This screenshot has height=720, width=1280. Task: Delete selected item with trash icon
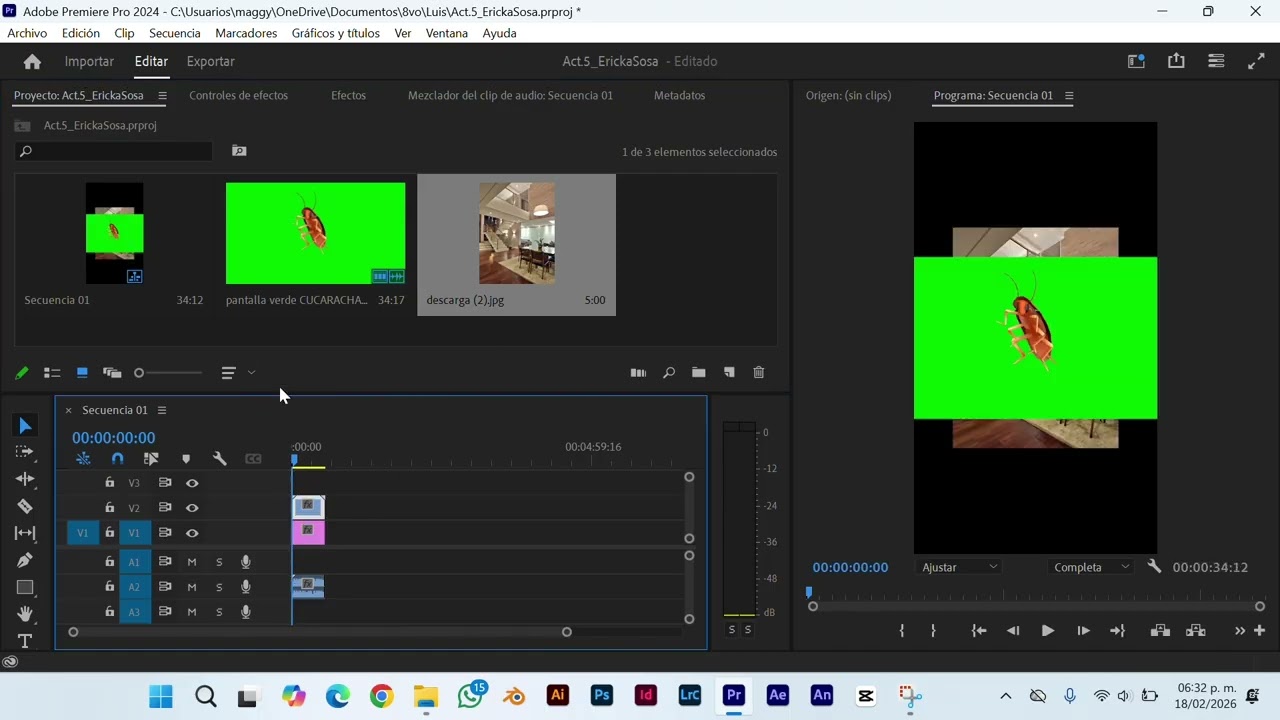[759, 373]
